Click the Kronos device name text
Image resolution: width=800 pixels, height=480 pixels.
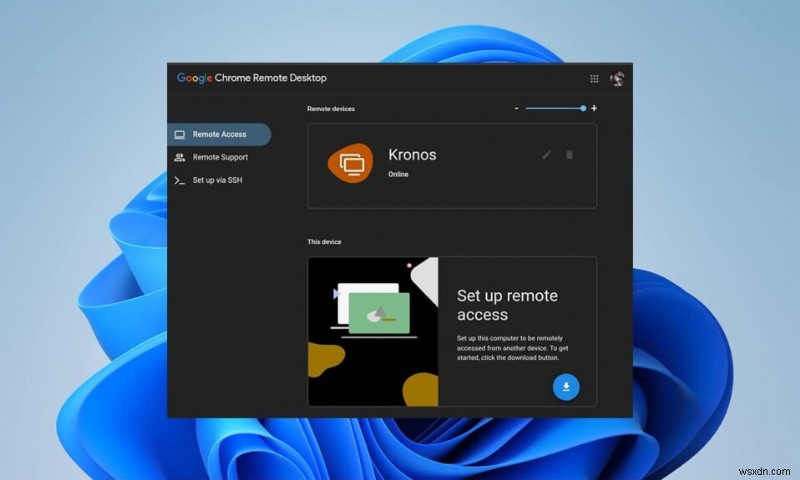point(412,155)
